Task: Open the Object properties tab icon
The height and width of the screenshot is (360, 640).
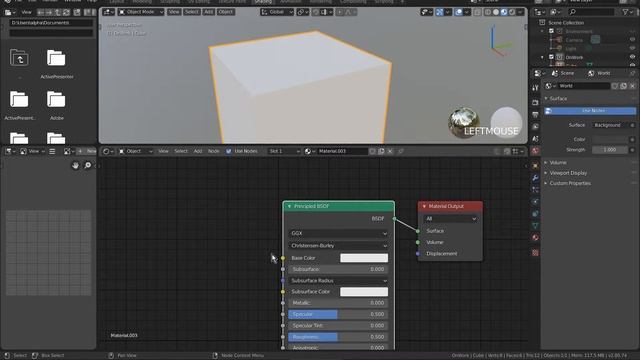Action: point(535,166)
